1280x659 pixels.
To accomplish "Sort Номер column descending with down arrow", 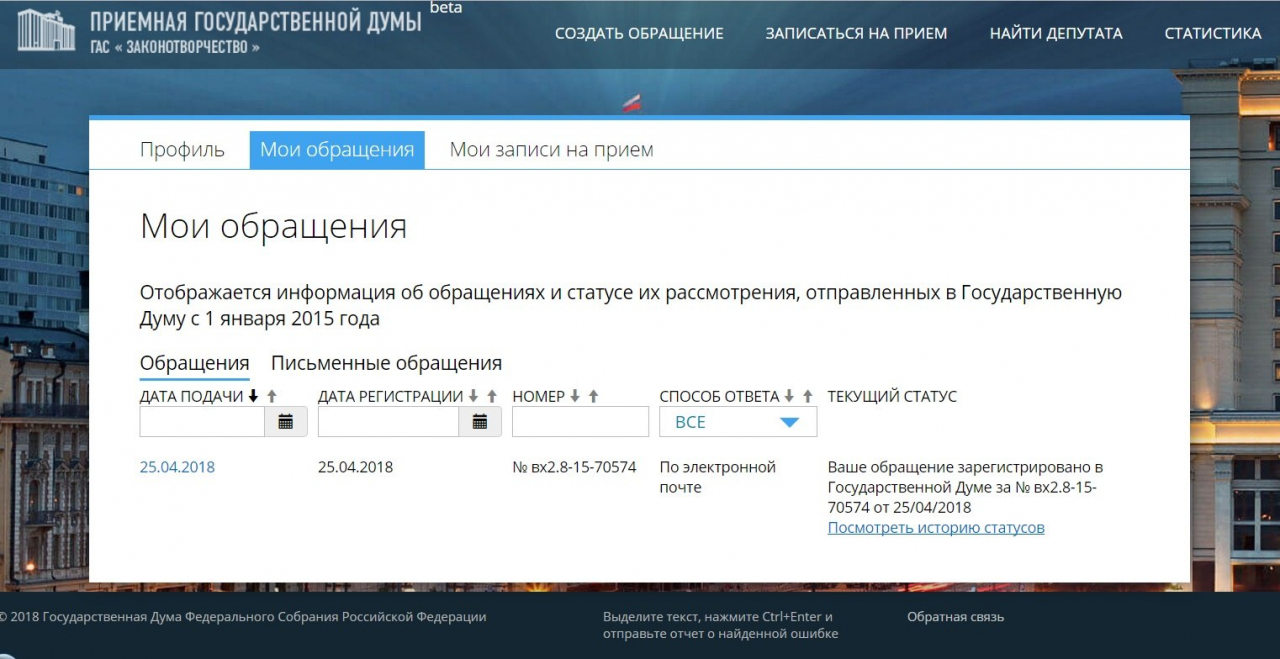I will [575, 396].
